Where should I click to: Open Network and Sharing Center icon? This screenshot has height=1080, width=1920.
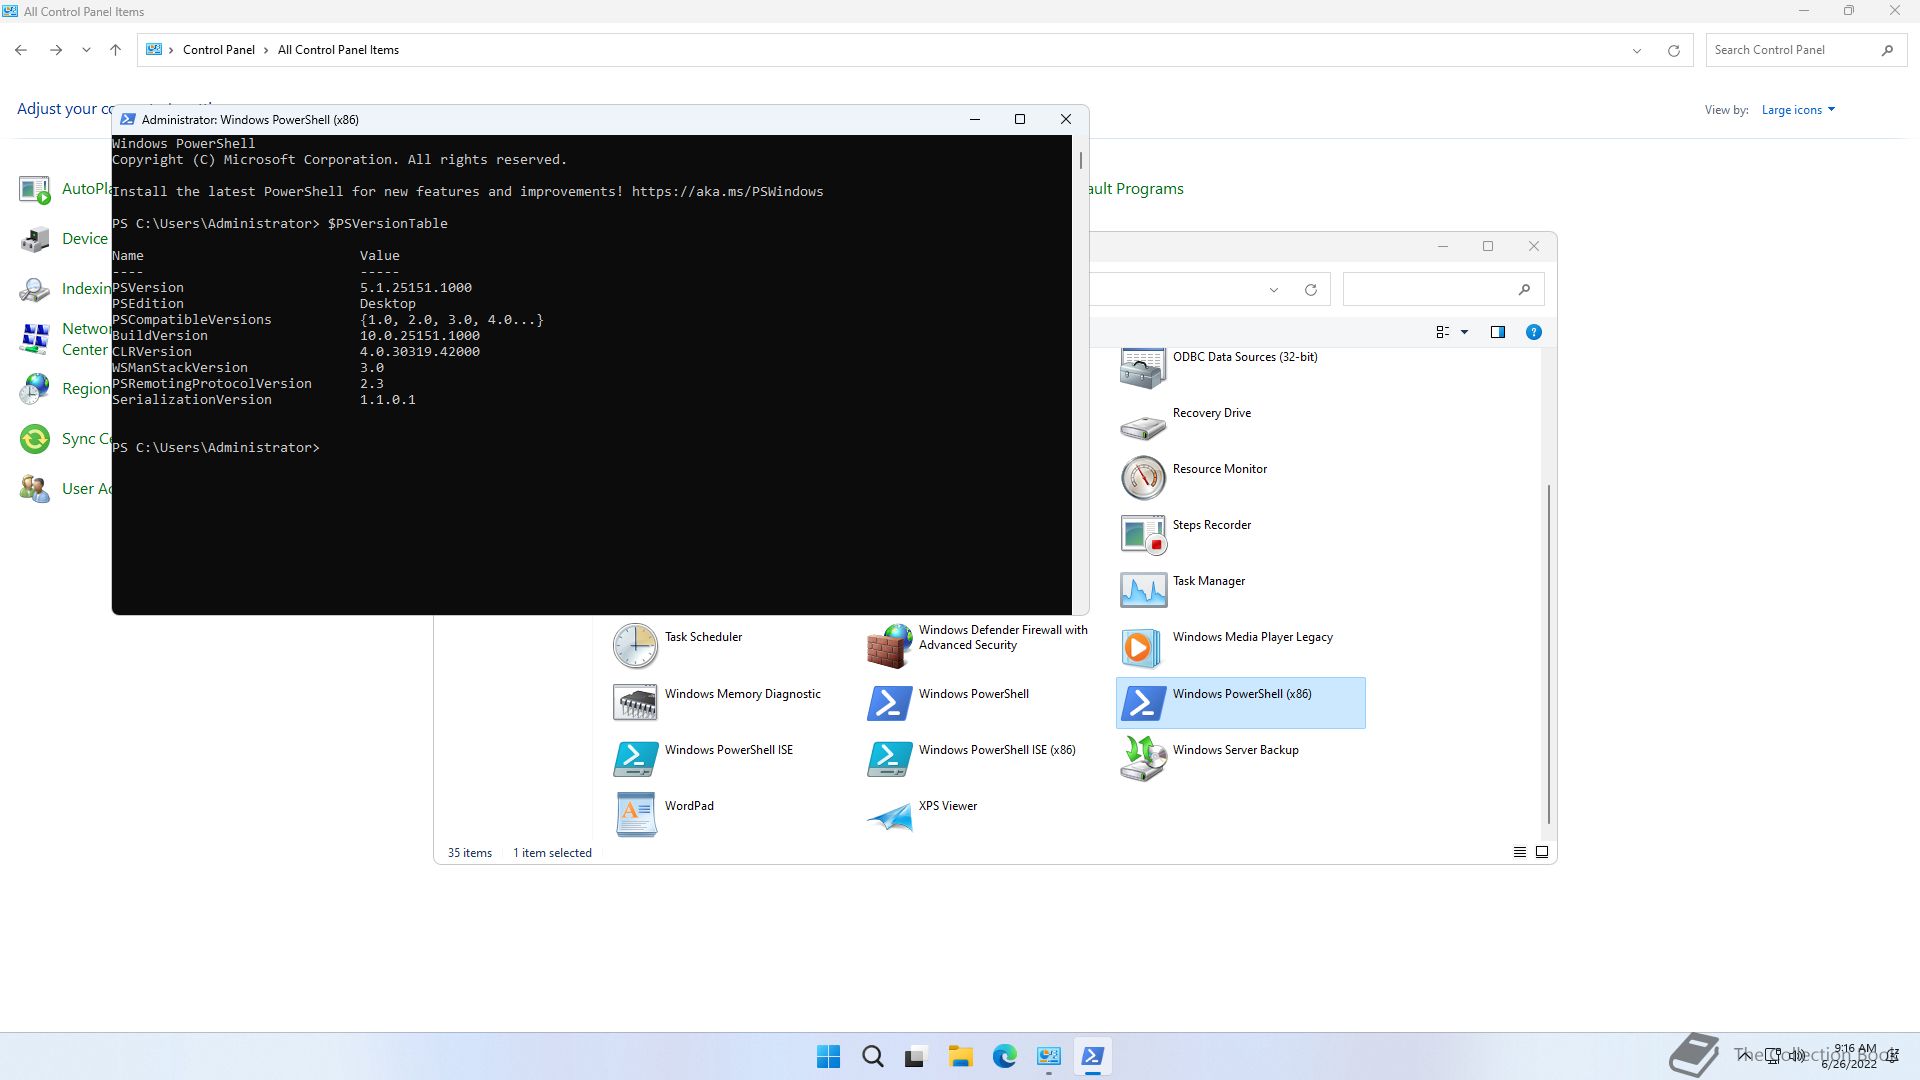(x=35, y=339)
